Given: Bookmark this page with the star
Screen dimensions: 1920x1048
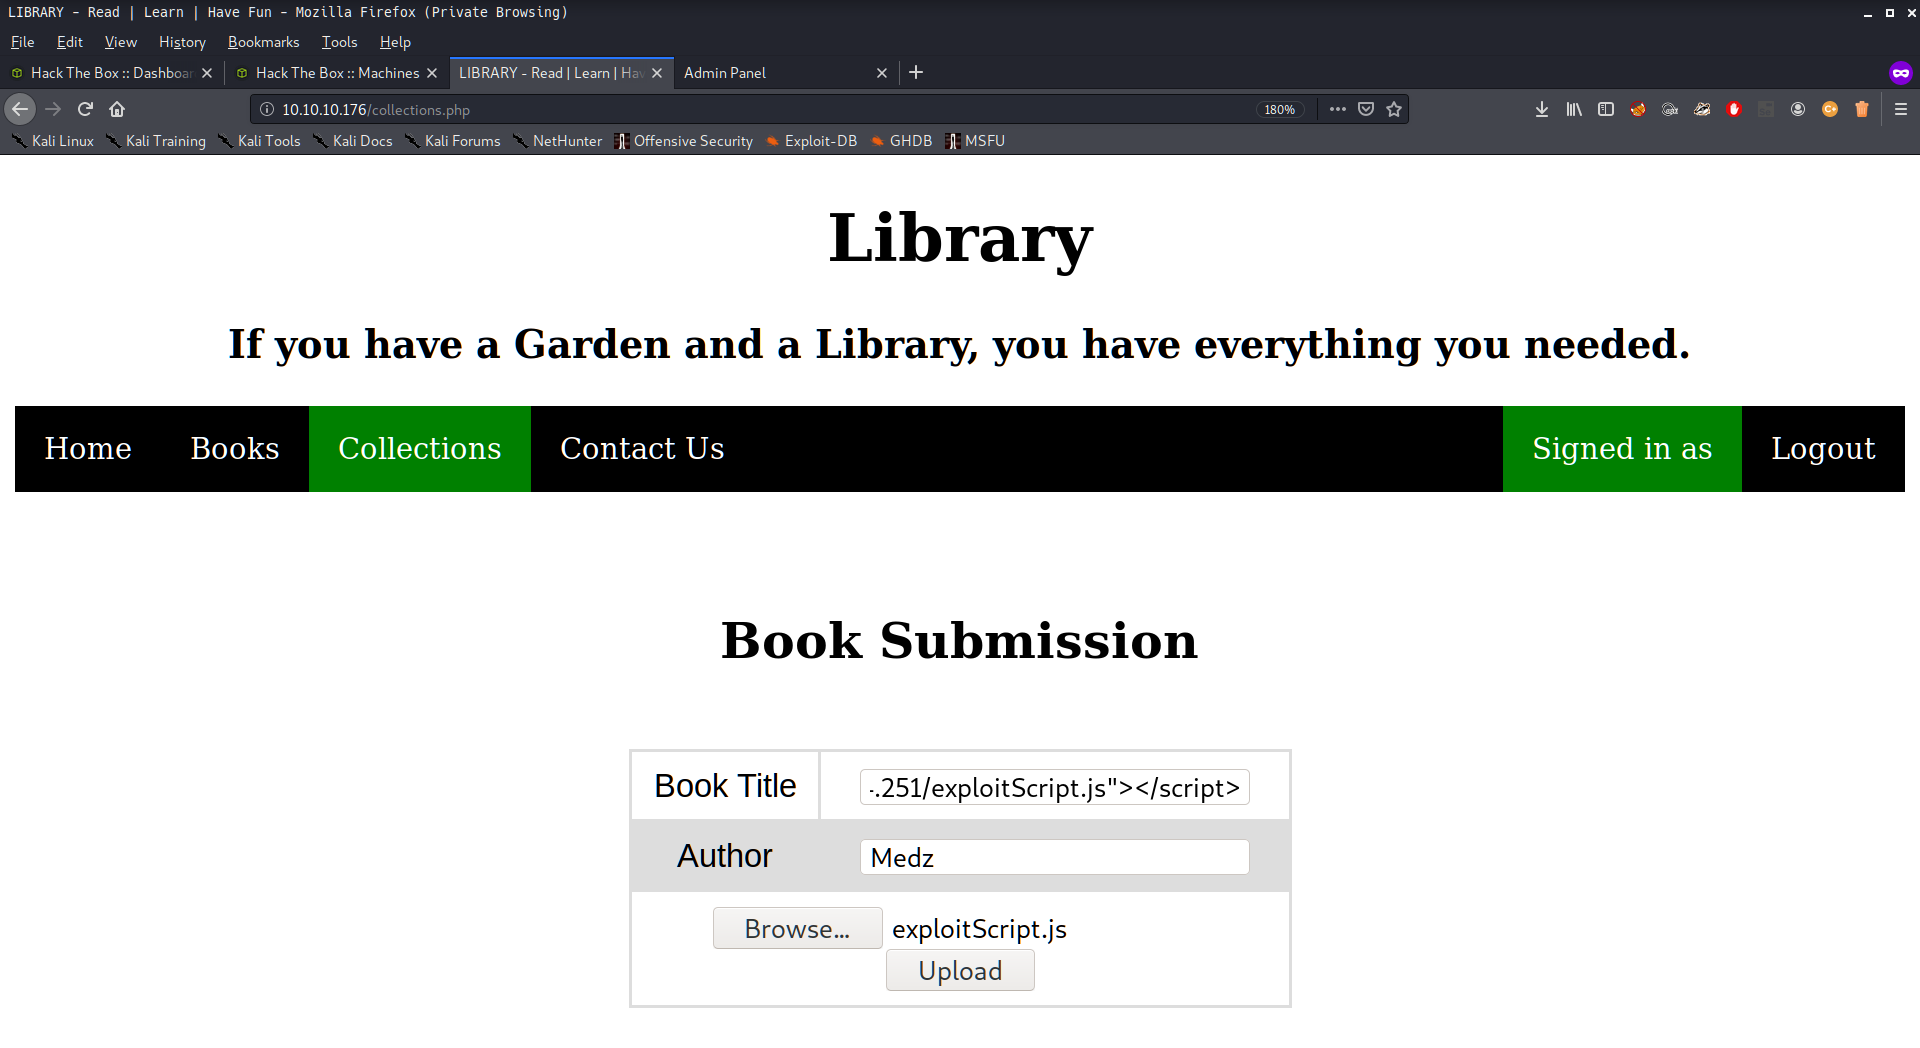Looking at the screenshot, I should 1394,109.
